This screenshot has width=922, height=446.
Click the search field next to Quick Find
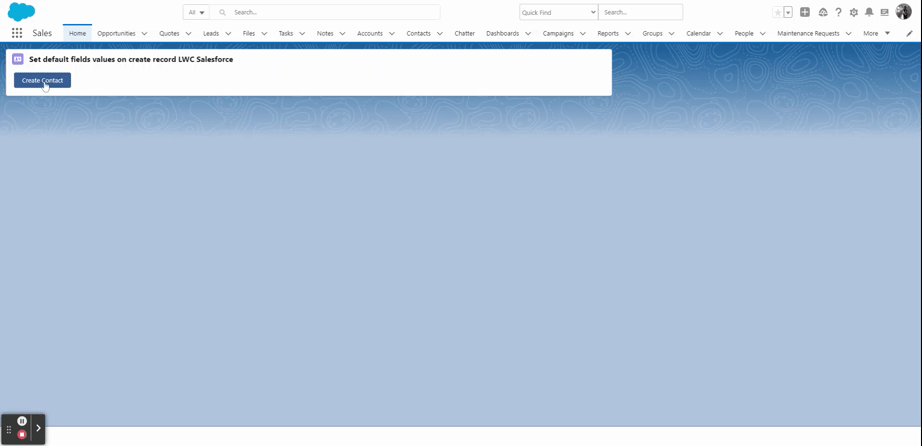[640, 12]
